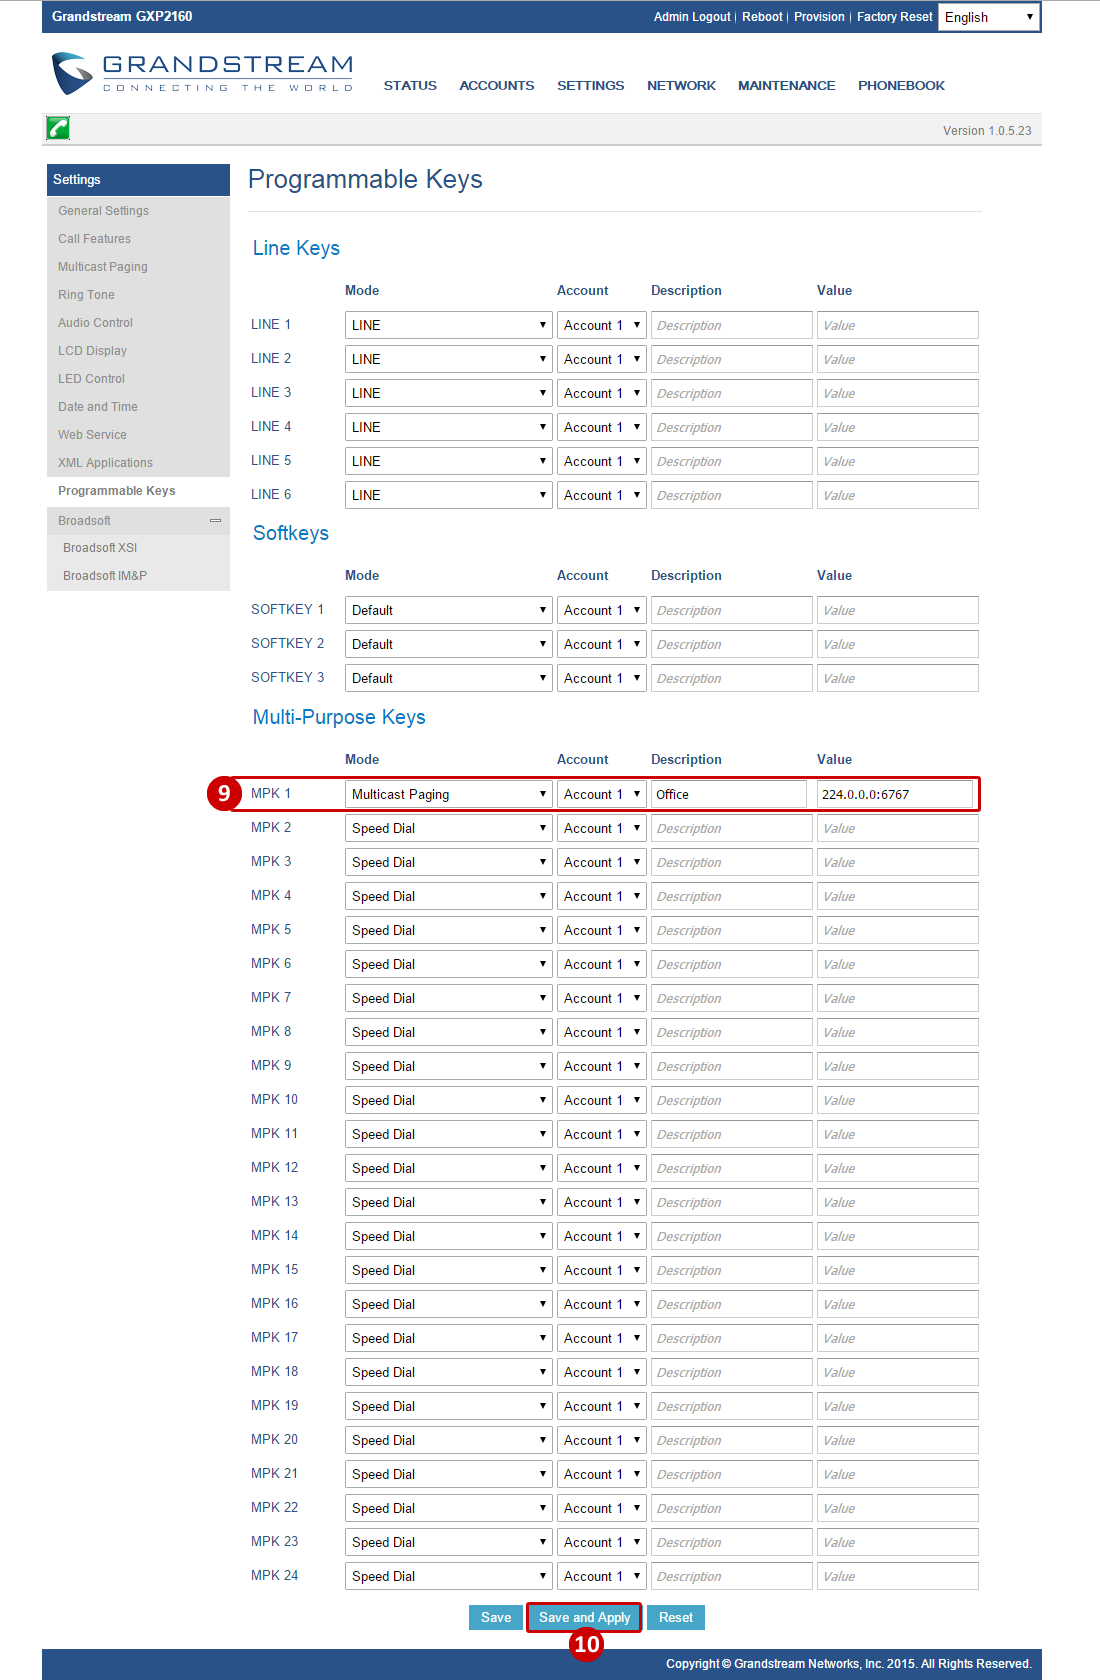
Task: Open SOFTKEY 3 account dropdown
Action: point(602,678)
